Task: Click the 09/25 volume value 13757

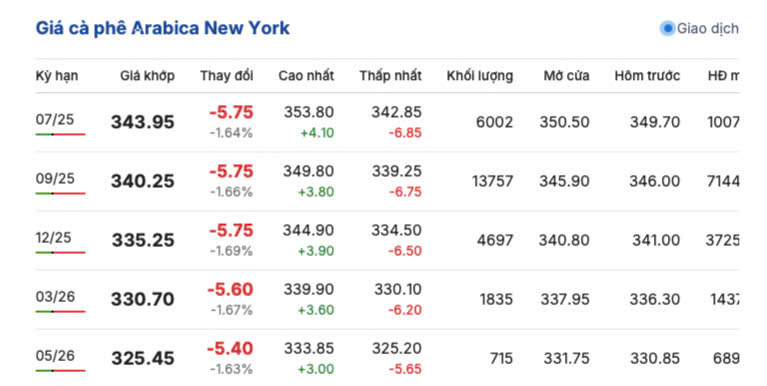Action: point(493,182)
